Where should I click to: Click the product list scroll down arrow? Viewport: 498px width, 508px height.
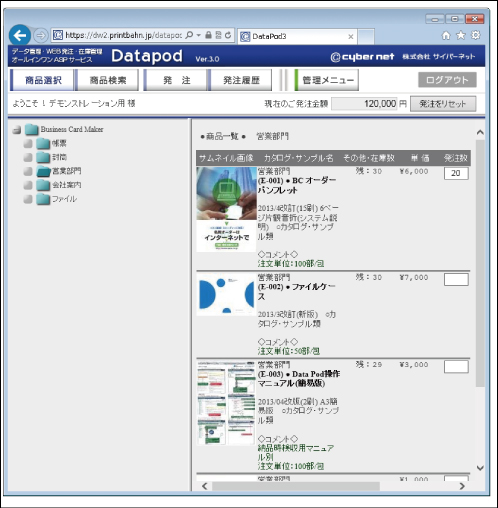480,468
